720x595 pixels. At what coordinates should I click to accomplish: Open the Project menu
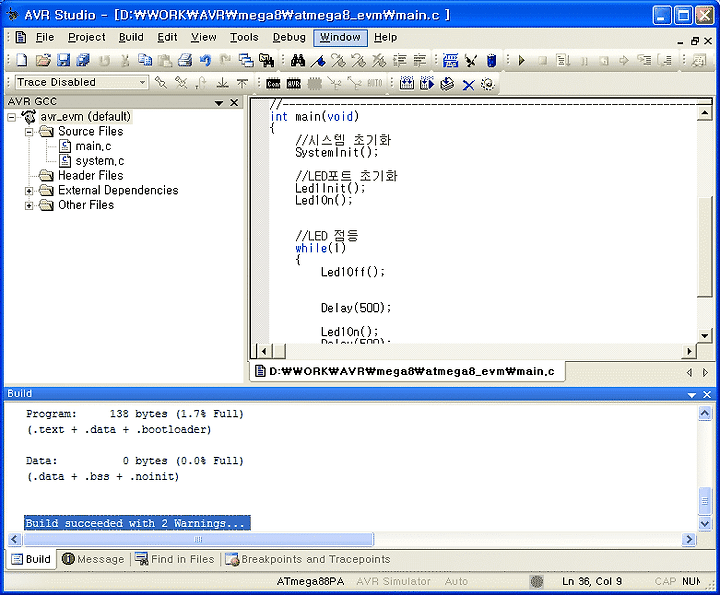pos(87,37)
